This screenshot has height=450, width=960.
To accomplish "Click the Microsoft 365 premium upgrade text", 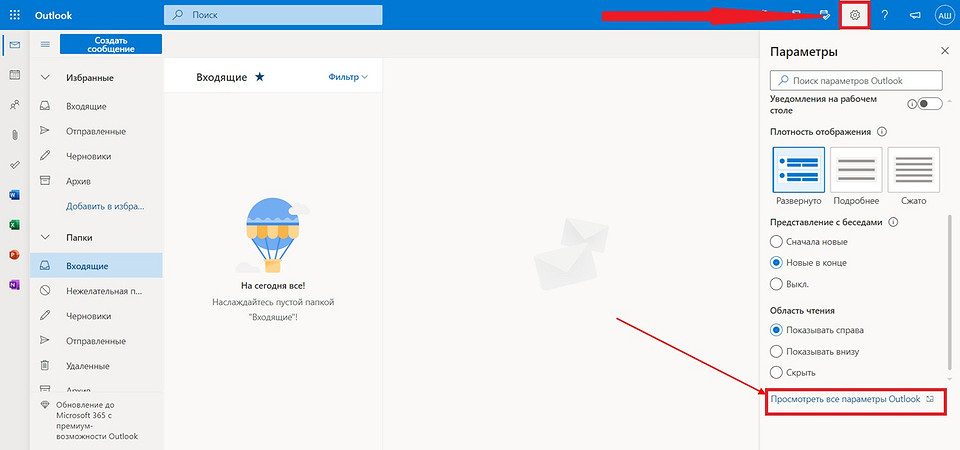I will click(x=97, y=421).
